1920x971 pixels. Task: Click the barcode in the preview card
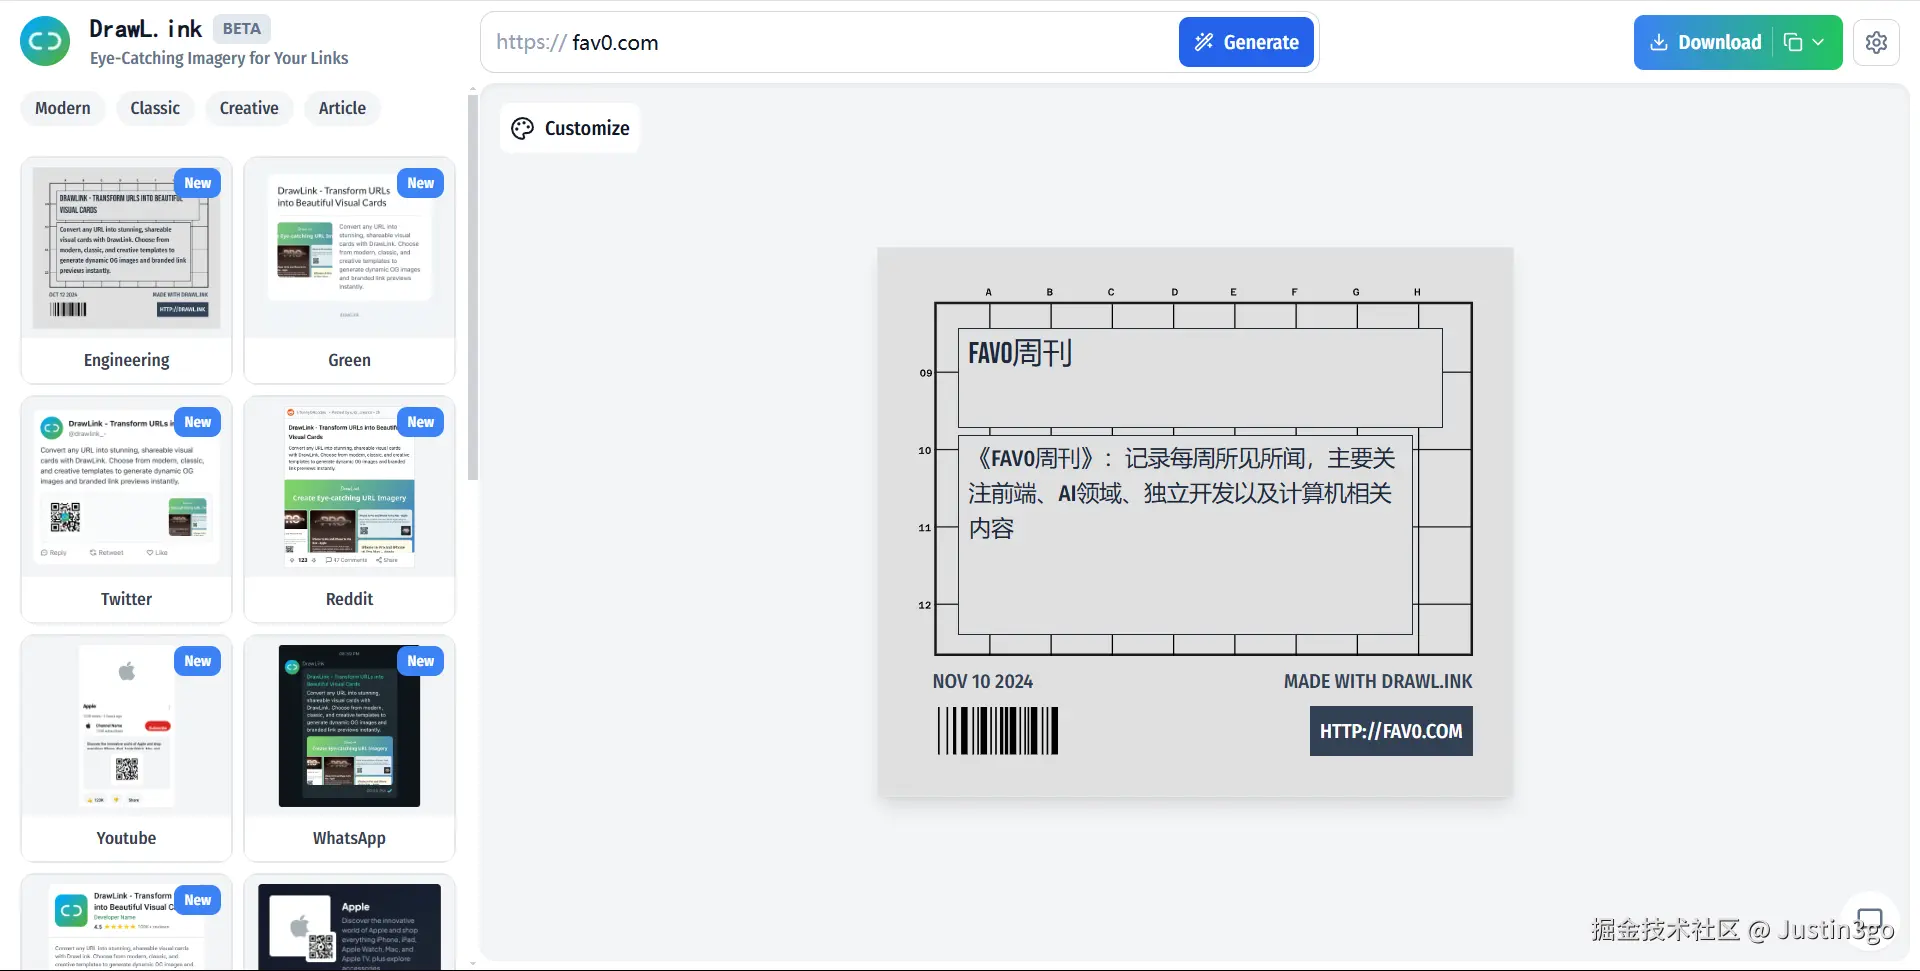click(998, 731)
